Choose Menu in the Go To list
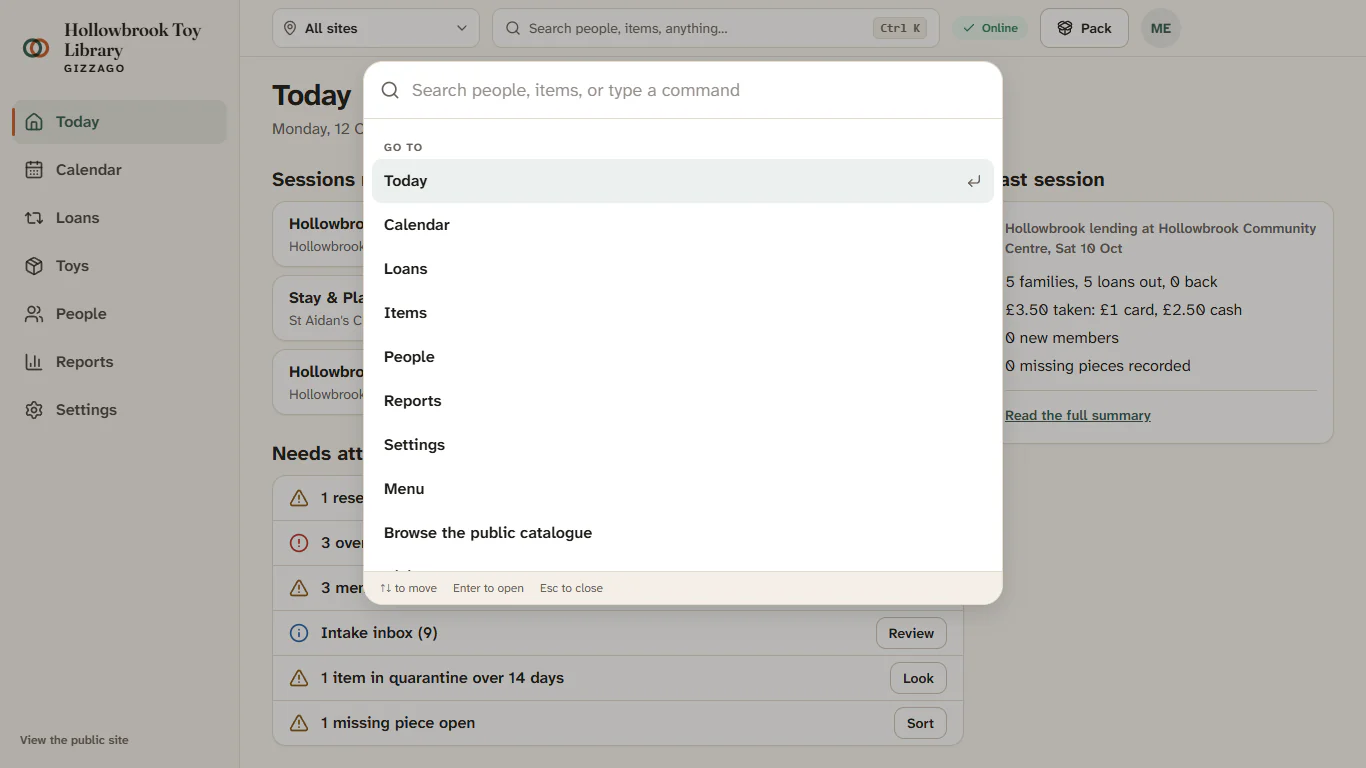Viewport: 1366px width, 768px height. coord(683,489)
